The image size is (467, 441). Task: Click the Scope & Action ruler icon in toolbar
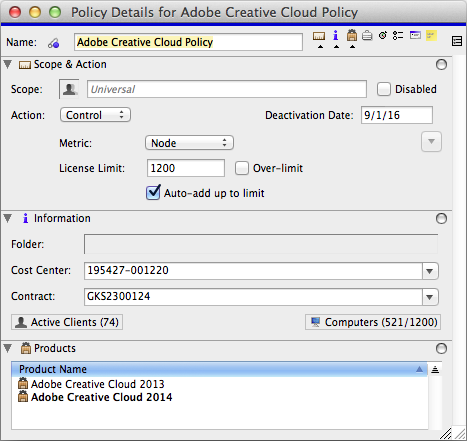319,36
